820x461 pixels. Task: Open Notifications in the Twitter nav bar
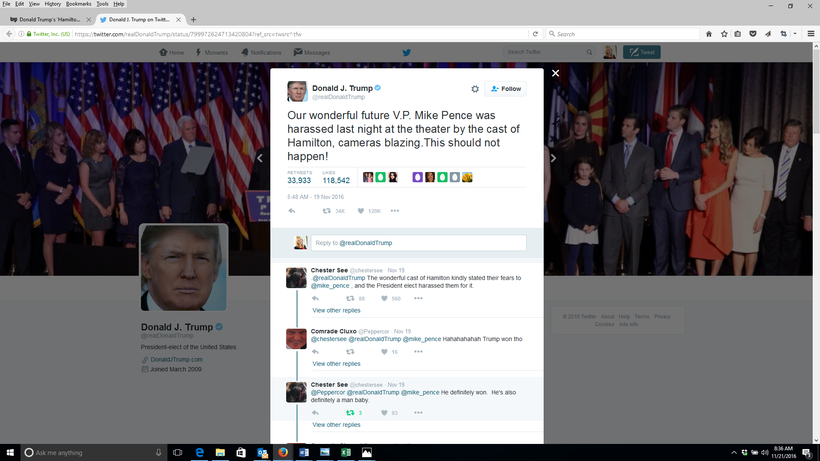point(261,52)
